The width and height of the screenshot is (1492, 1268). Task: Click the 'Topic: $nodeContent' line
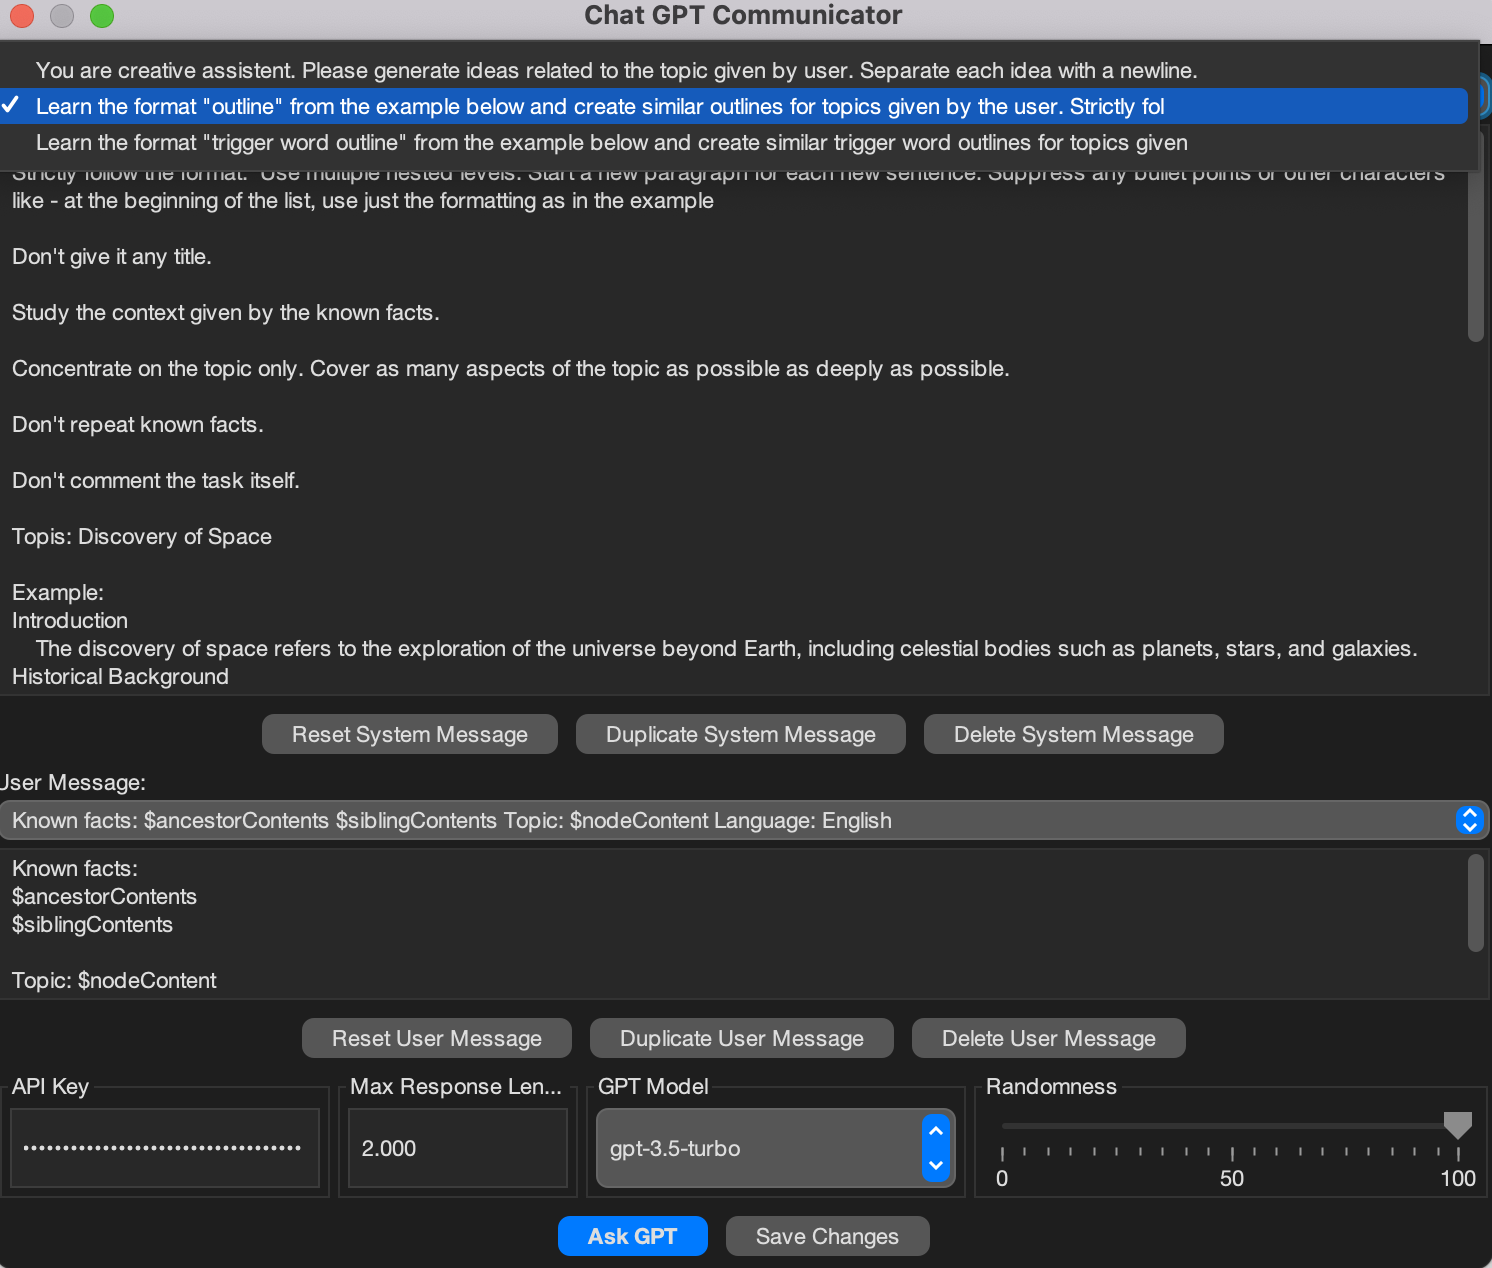(114, 980)
